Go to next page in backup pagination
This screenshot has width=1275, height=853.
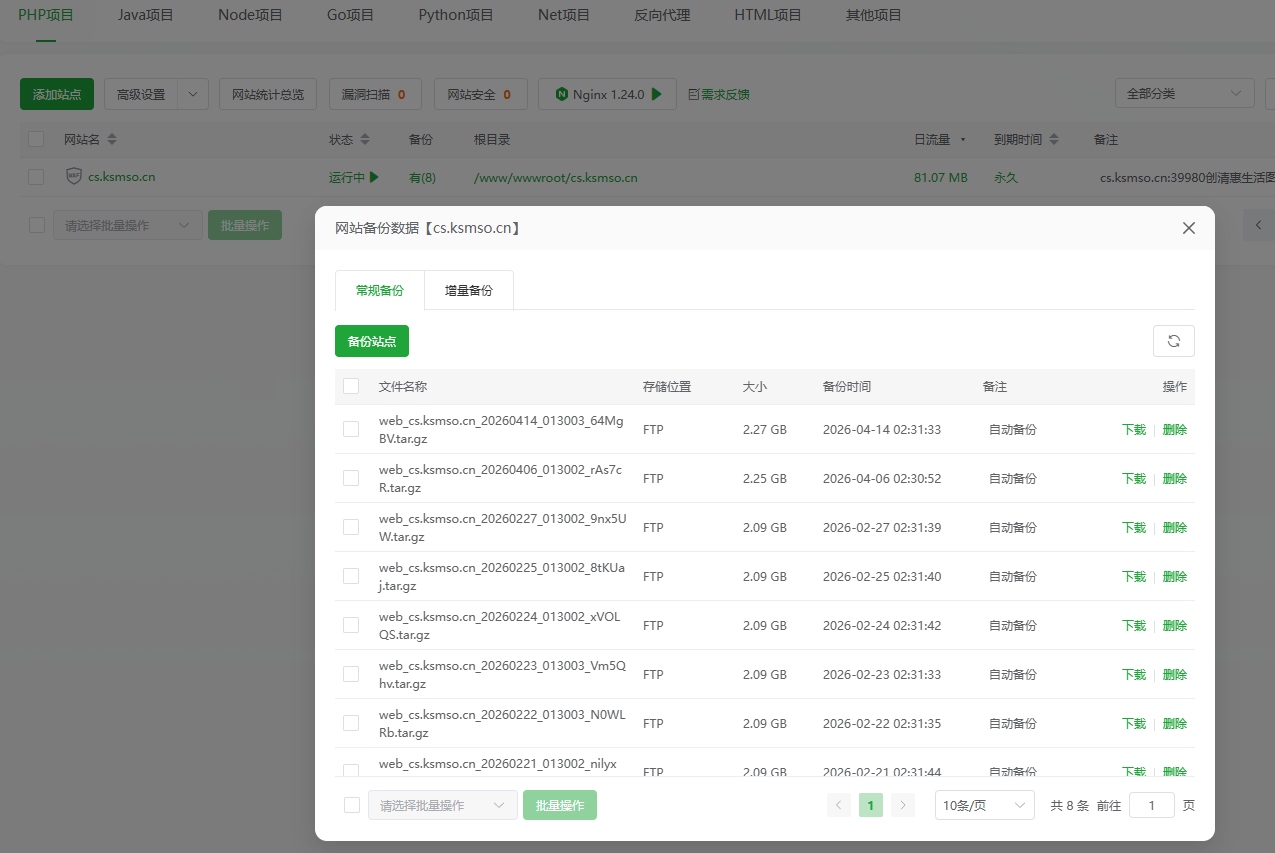coord(903,805)
